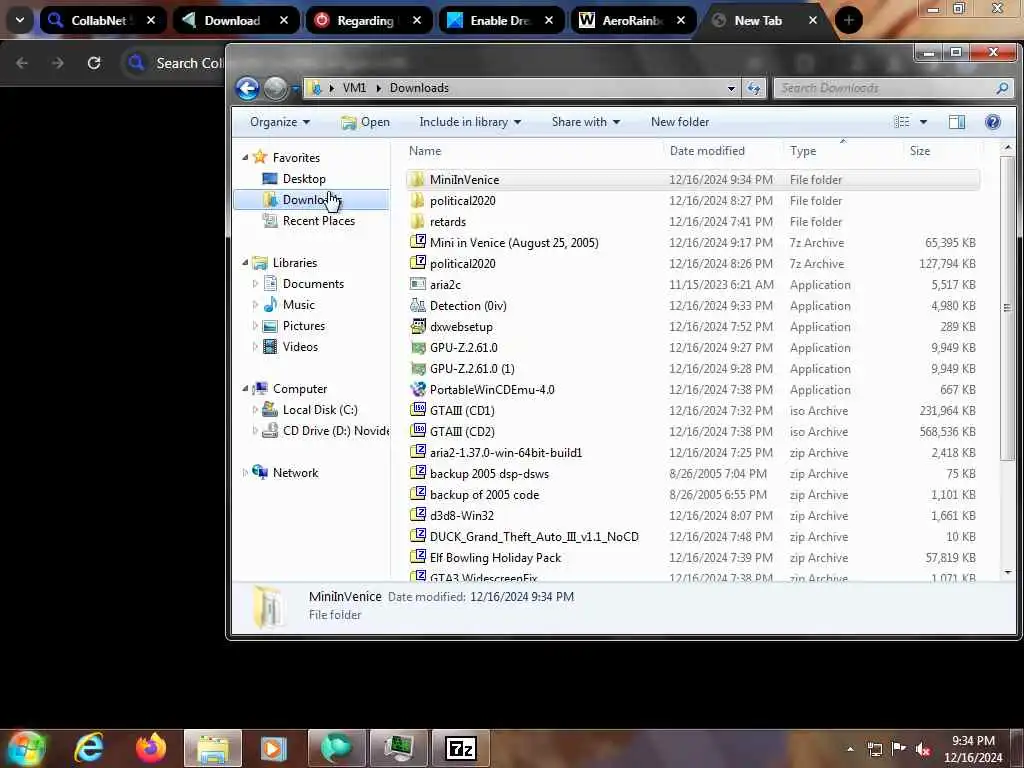Select the political2020 folder icon
Screen dimensions: 1024x768
pos(418,200)
